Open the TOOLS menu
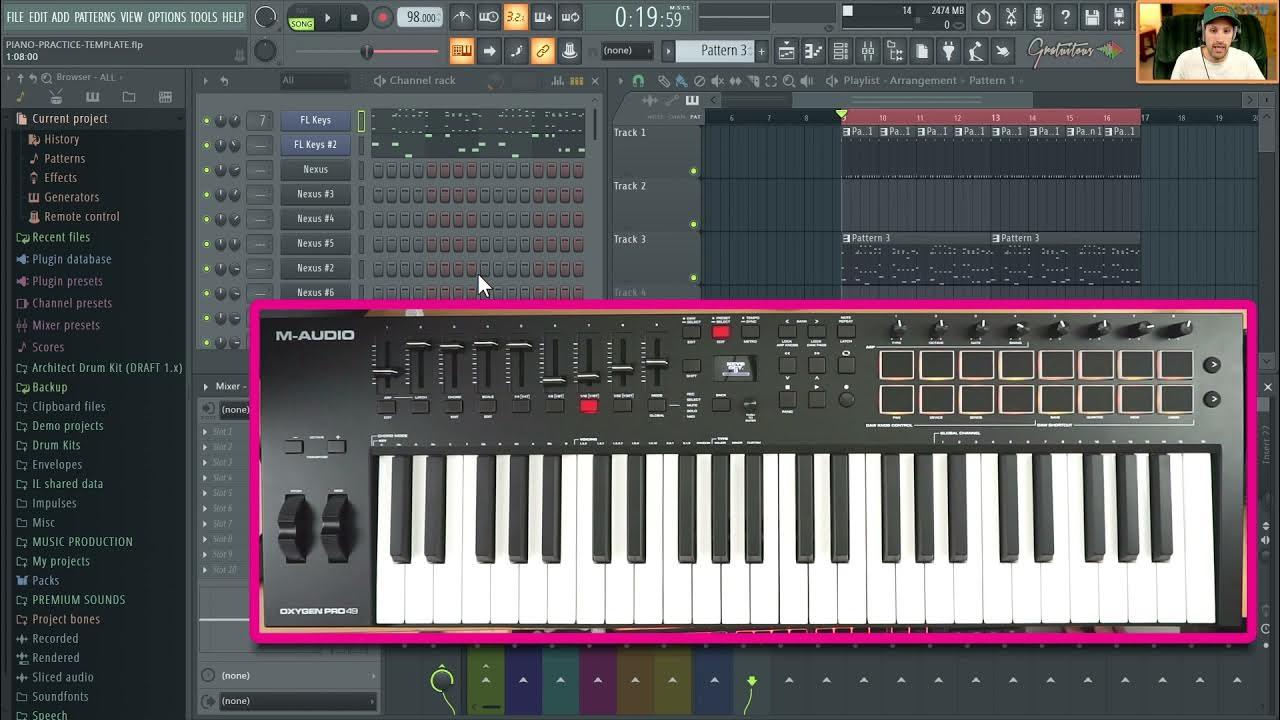Image resolution: width=1280 pixels, height=720 pixels. (203, 17)
